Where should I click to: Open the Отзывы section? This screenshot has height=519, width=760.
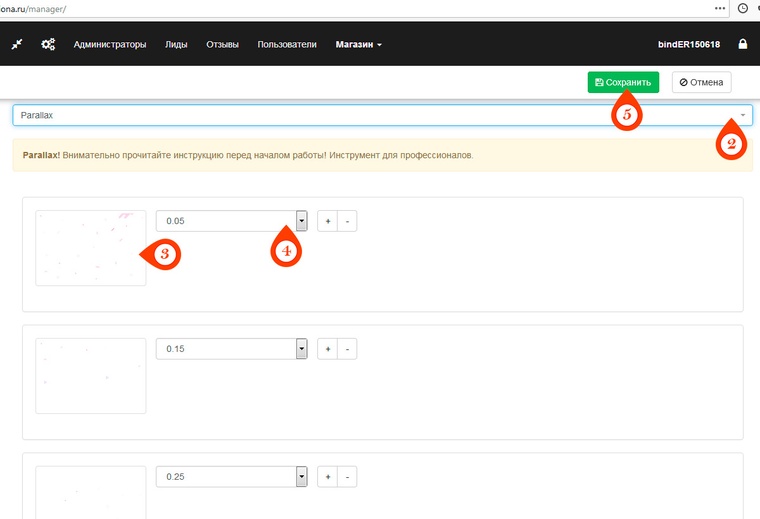(x=222, y=44)
